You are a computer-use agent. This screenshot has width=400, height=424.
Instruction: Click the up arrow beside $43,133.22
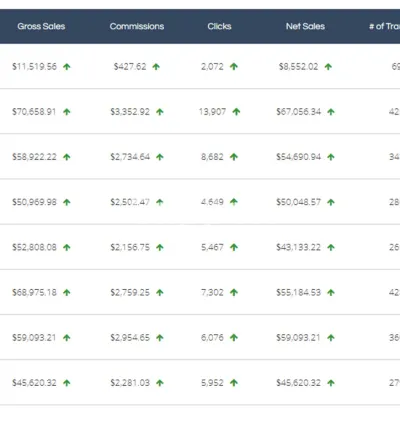[x=331, y=247]
